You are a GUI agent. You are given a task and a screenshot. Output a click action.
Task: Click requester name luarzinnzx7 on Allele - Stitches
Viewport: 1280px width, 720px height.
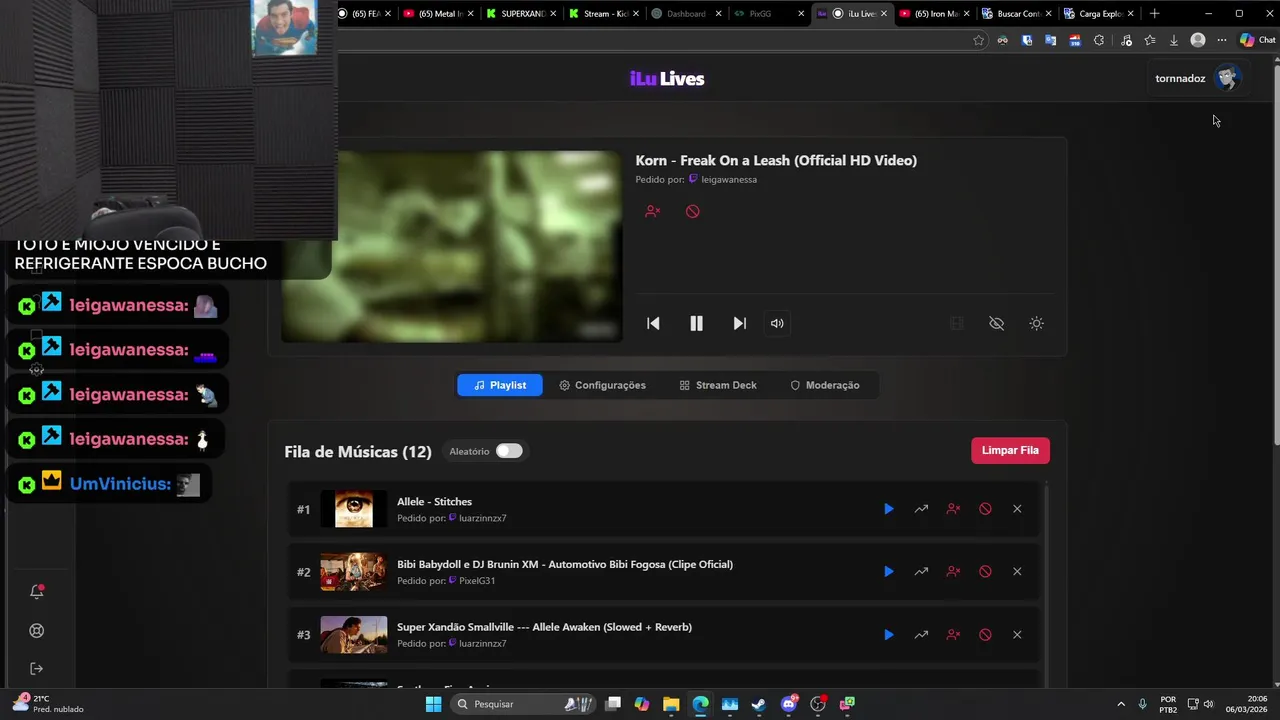point(483,518)
